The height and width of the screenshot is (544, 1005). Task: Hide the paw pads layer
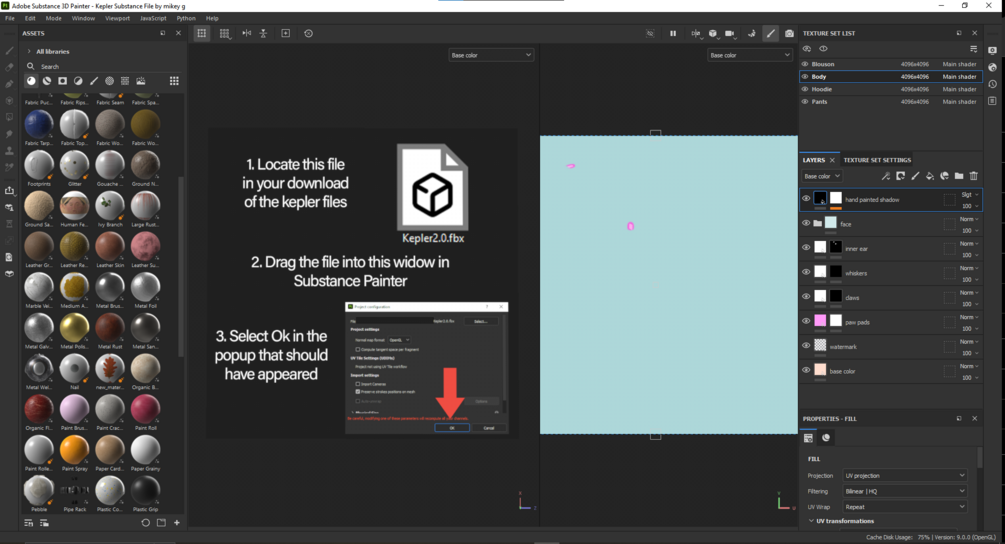[806, 322]
